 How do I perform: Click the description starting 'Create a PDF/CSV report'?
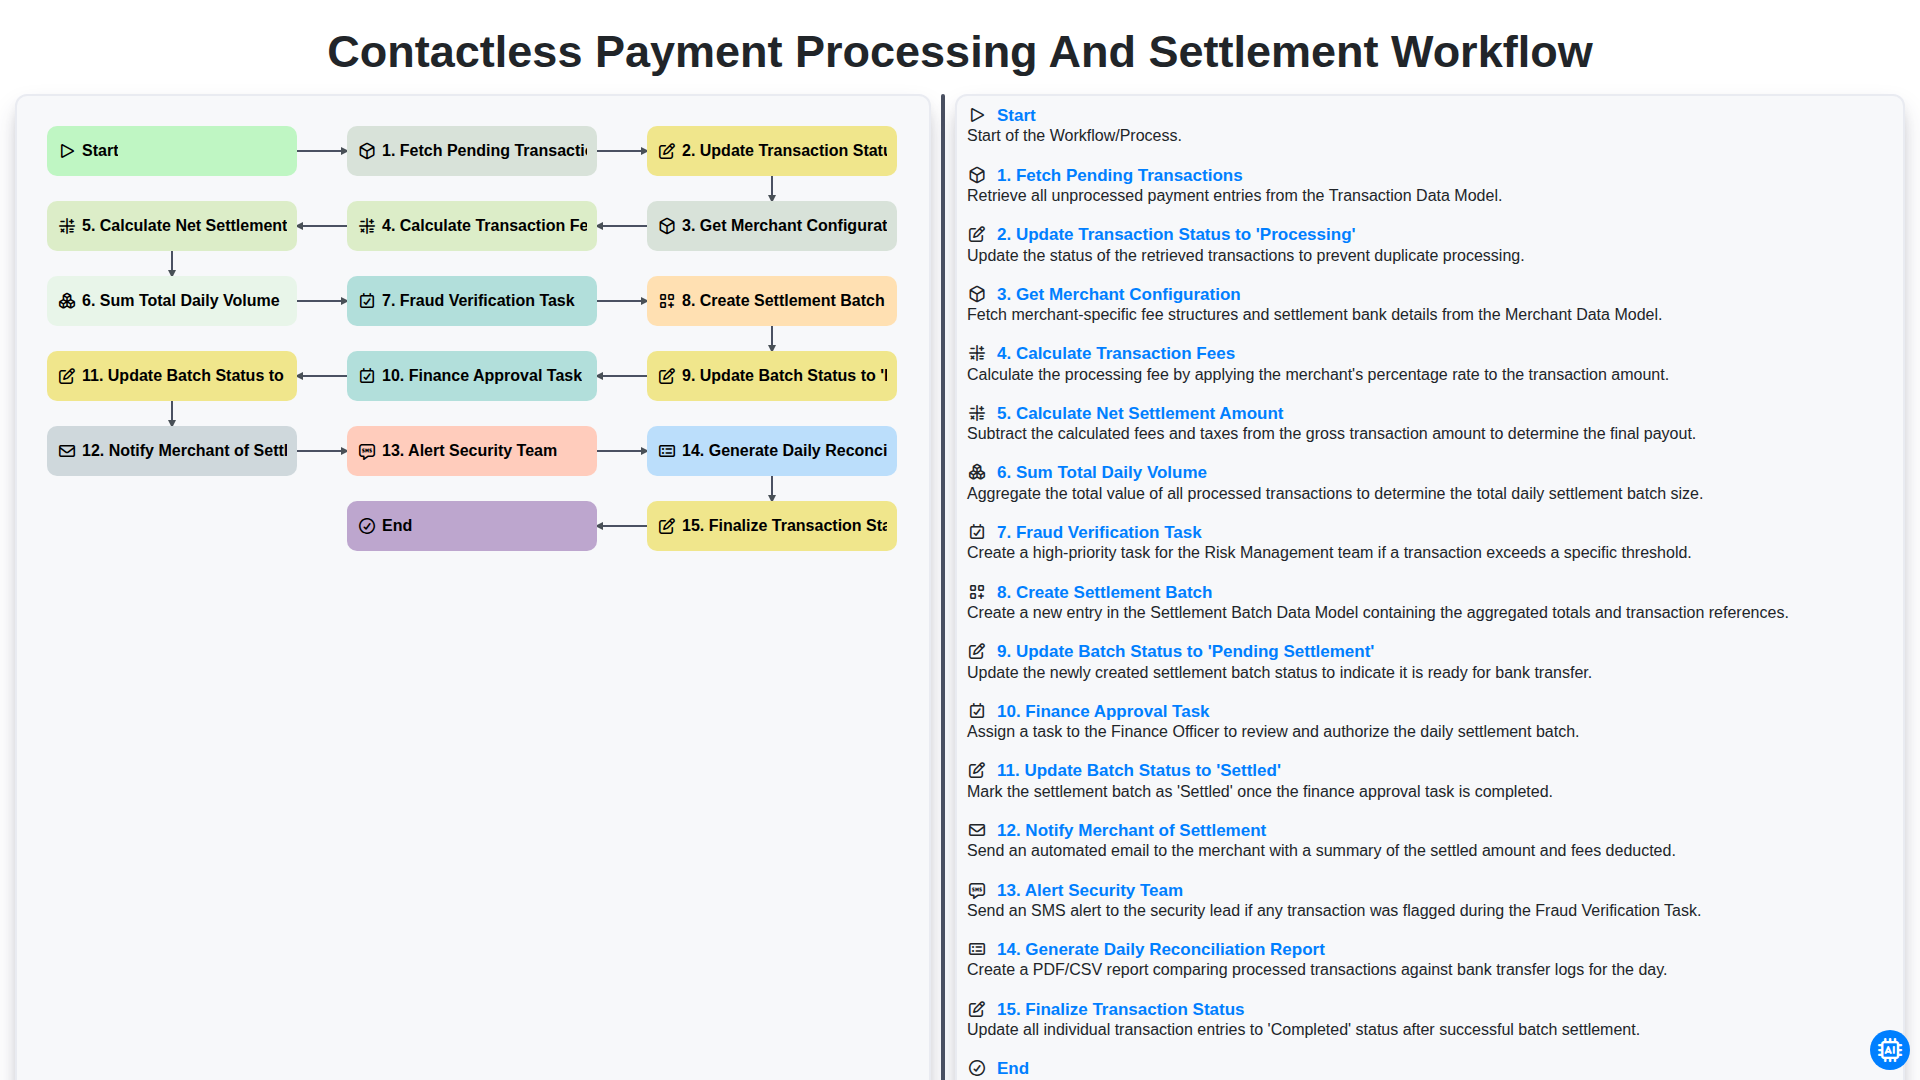point(1317,970)
